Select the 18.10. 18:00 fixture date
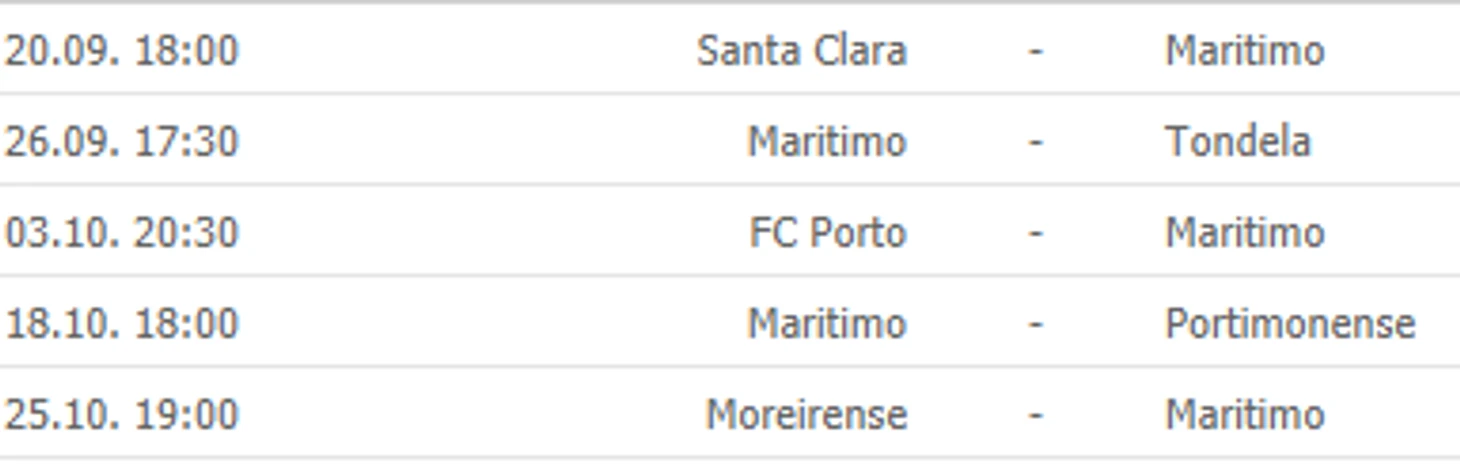 tap(121, 323)
